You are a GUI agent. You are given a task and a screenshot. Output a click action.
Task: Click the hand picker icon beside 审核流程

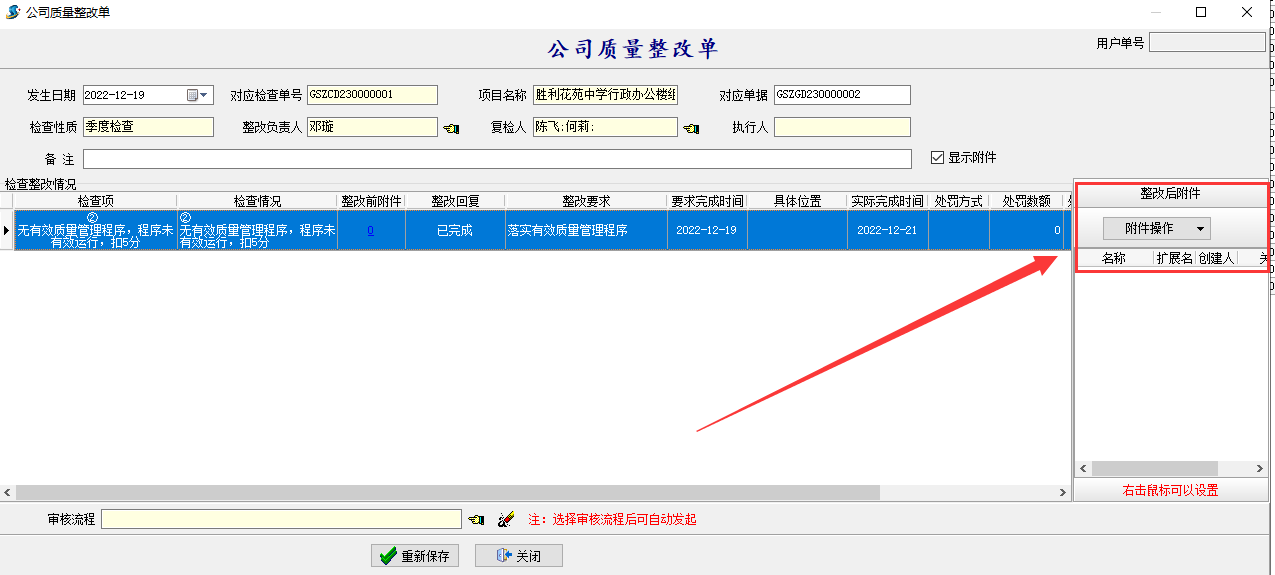tap(476, 520)
